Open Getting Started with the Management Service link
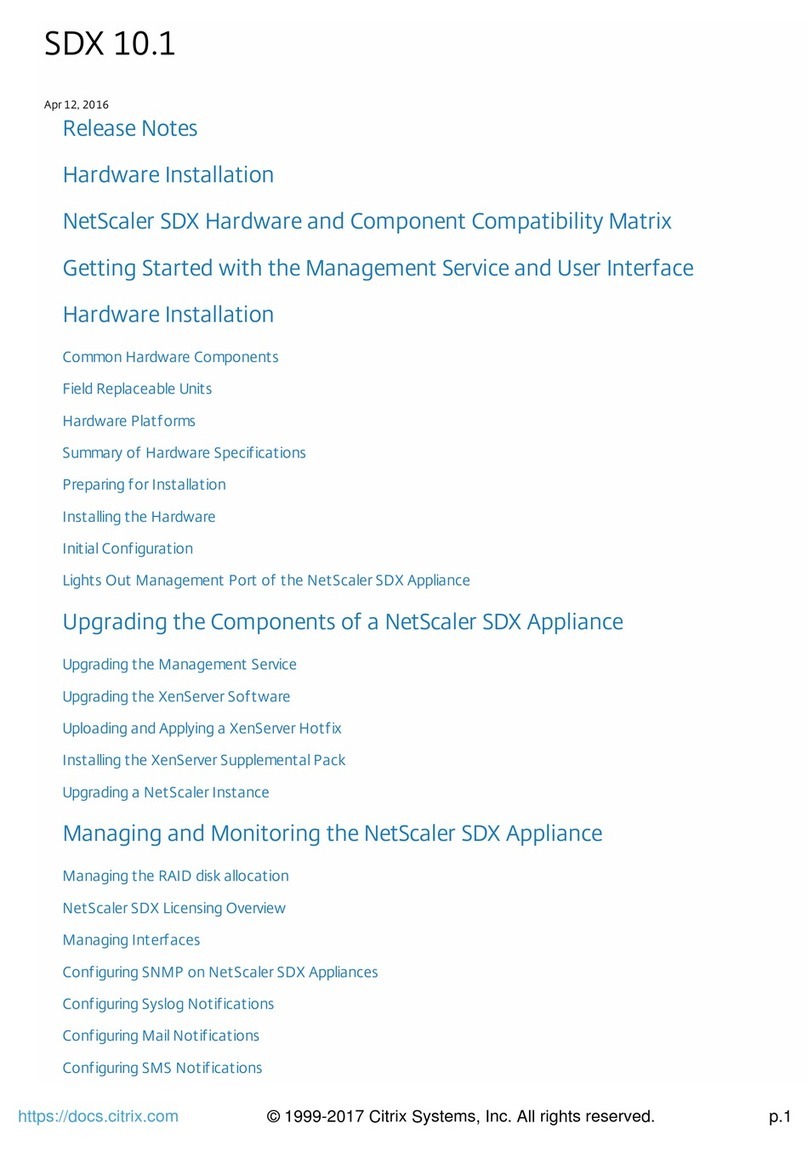 378,268
